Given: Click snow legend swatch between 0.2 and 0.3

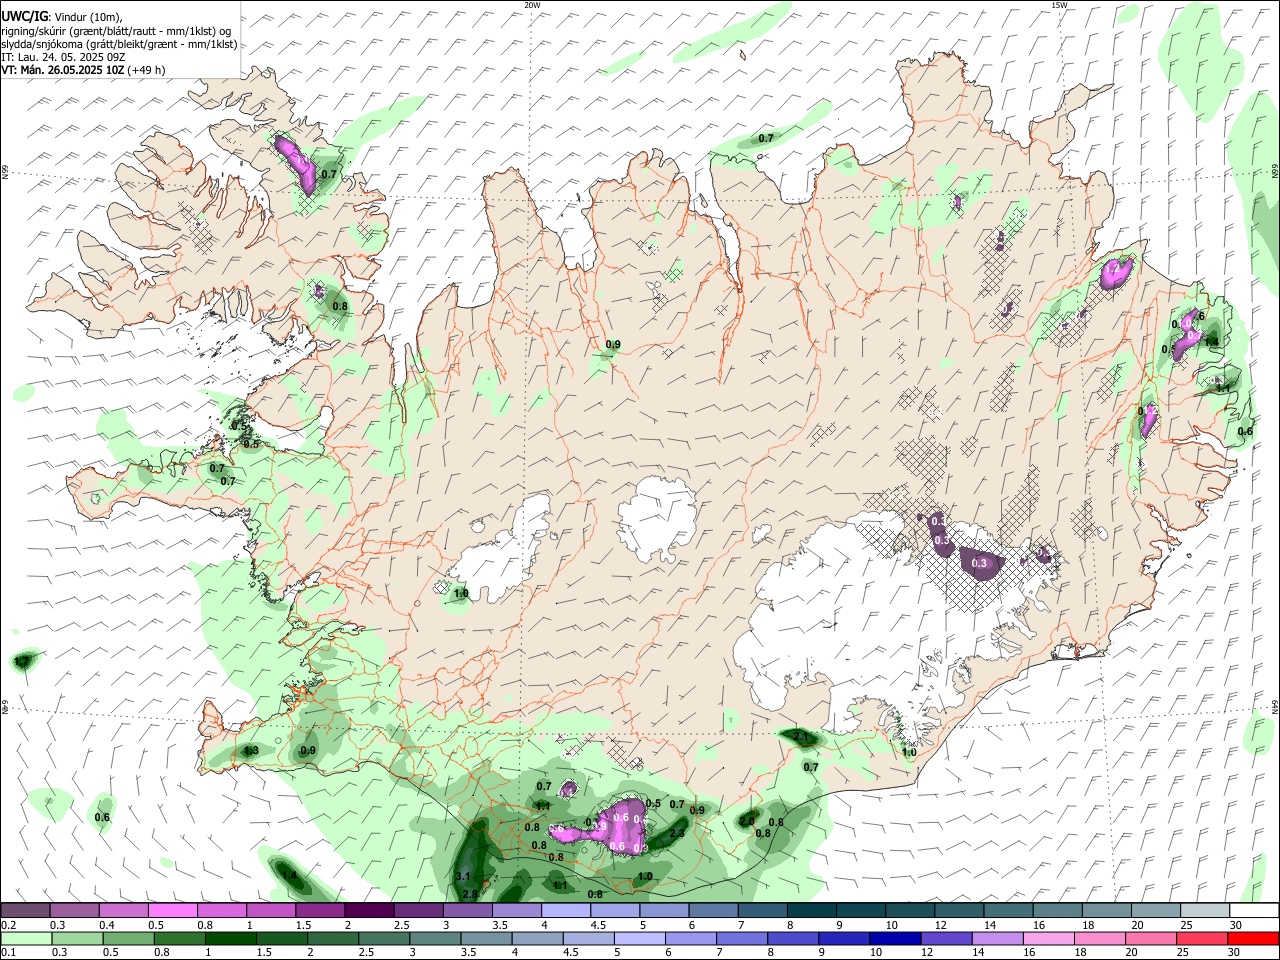Looking at the screenshot, I should pos(25,910).
